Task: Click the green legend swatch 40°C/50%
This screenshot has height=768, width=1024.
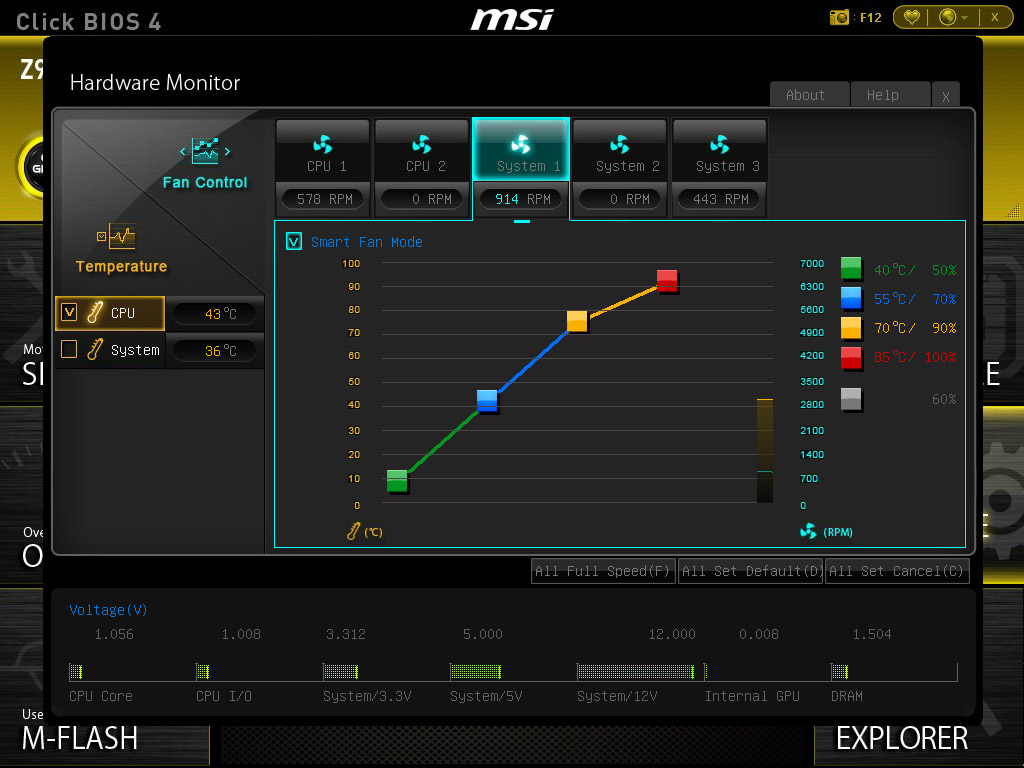Action: [851, 268]
